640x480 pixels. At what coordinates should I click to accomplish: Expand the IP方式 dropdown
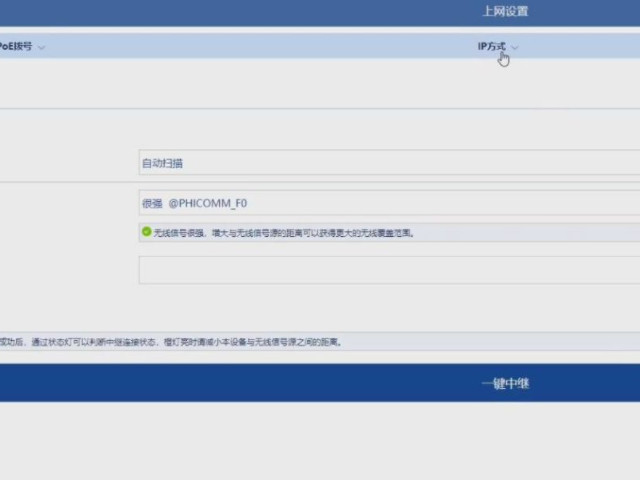tap(498, 47)
